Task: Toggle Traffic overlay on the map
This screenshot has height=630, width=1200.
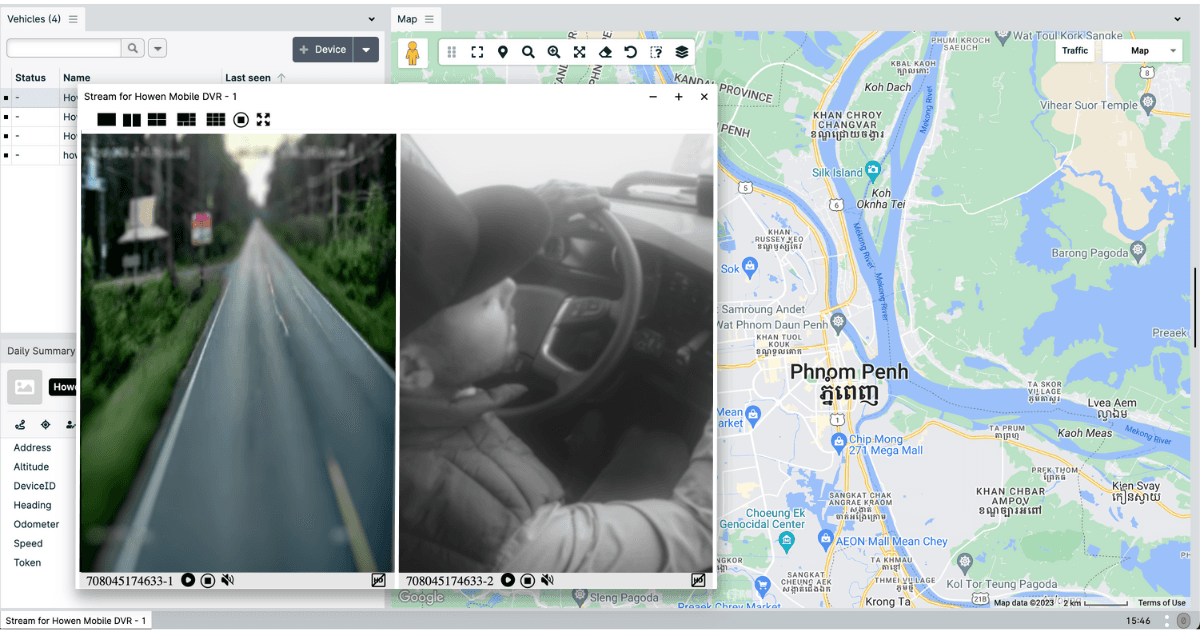Action: tap(1074, 50)
